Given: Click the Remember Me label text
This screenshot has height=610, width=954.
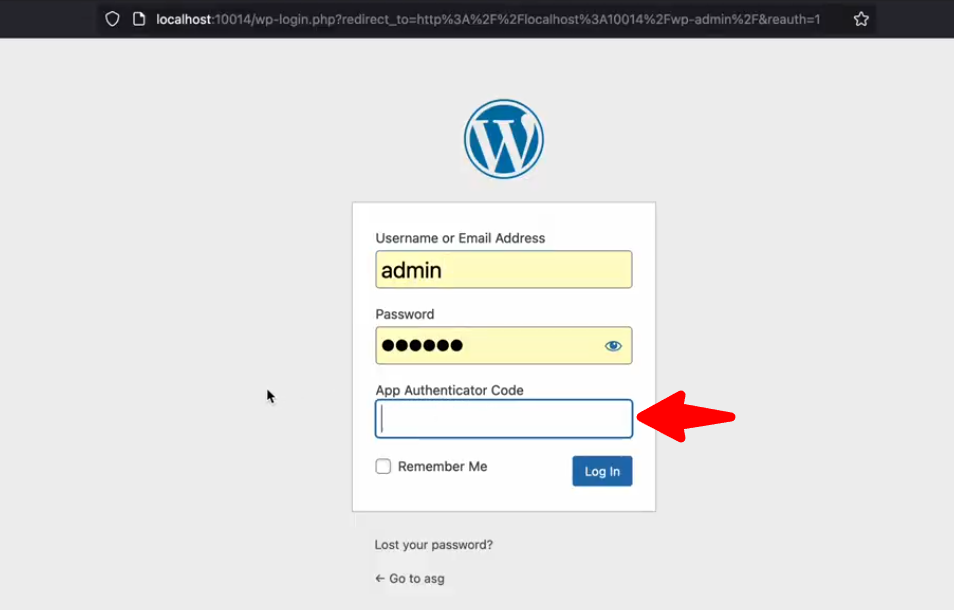Looking at the screenshot, I should [442, 467].
